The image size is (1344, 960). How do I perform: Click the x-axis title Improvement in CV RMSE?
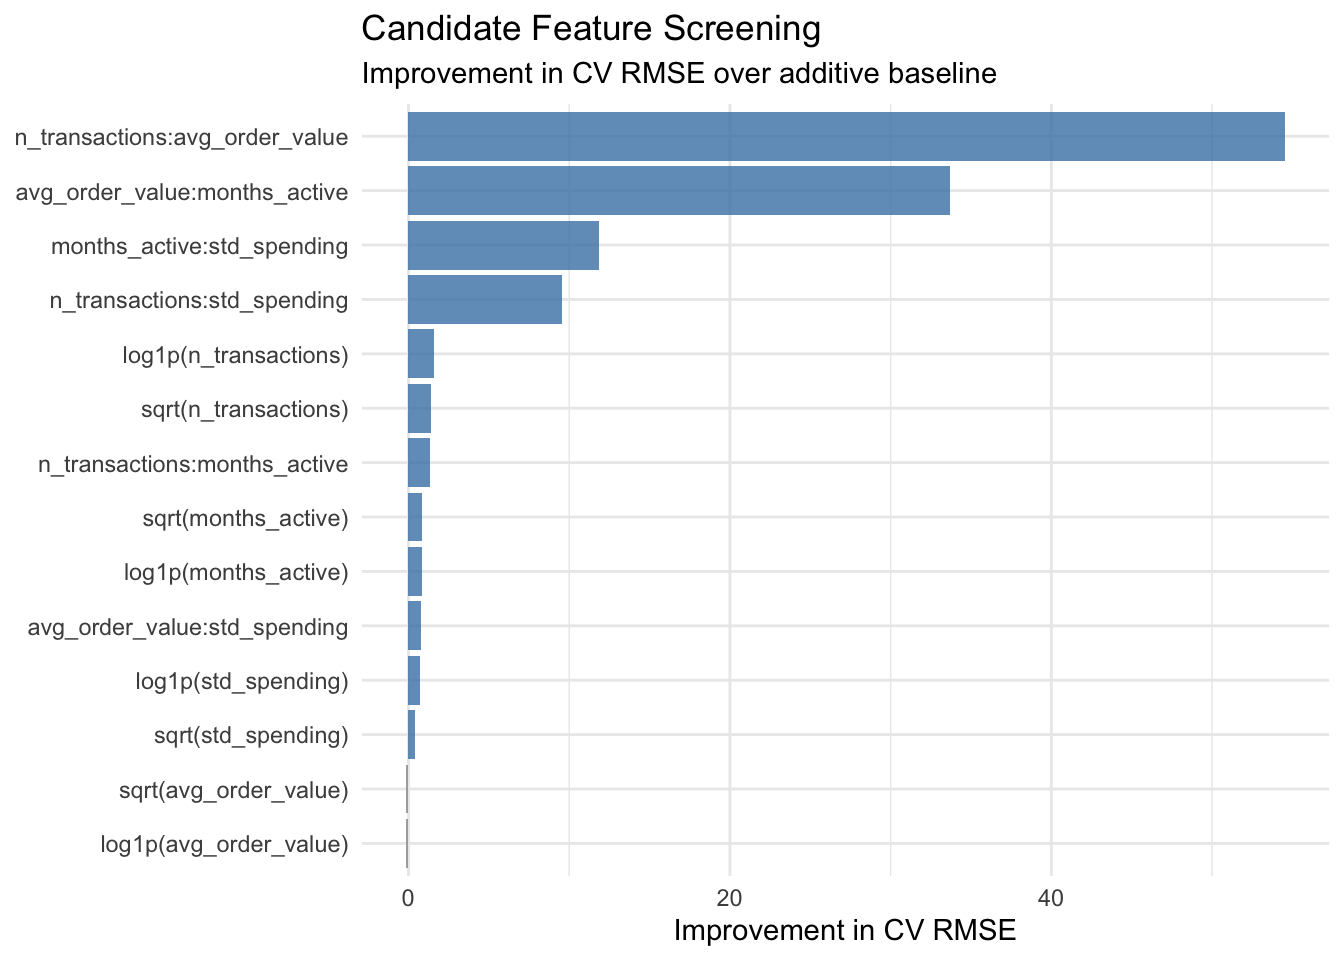coord(845,930)
